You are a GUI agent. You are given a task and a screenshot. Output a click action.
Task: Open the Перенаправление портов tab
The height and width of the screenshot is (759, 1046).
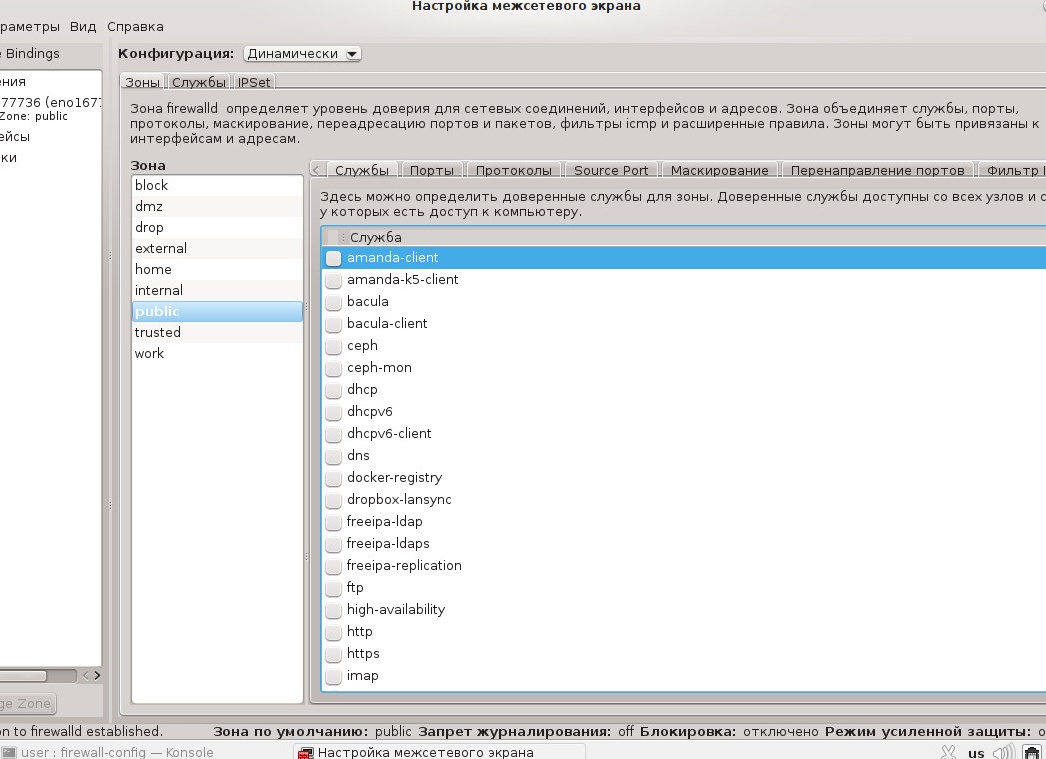click(x=877, y=170)
